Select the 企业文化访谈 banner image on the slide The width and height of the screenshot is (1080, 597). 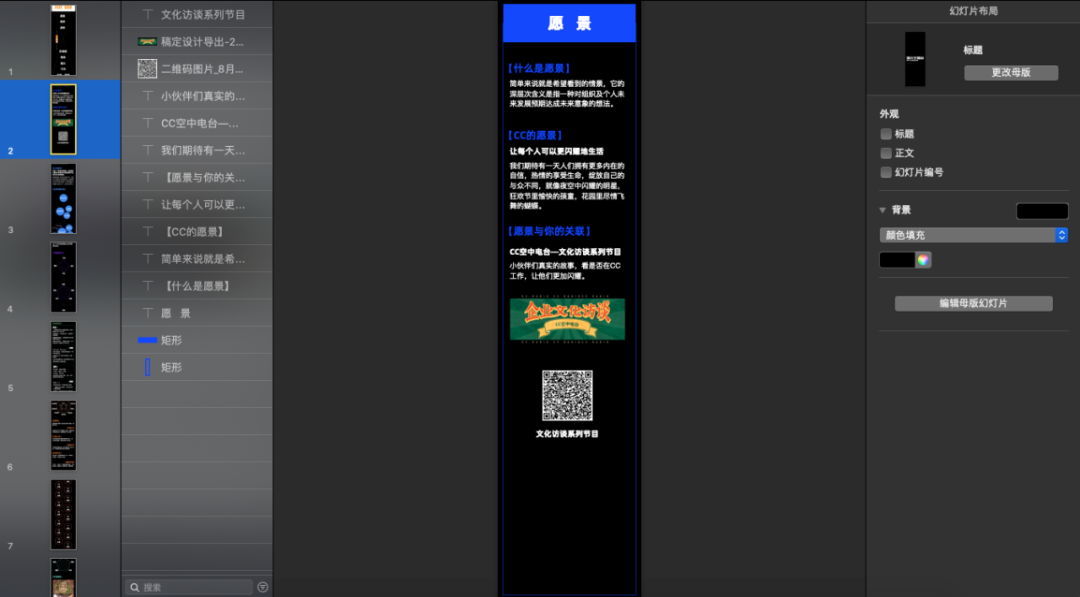[x=567, y=319]
